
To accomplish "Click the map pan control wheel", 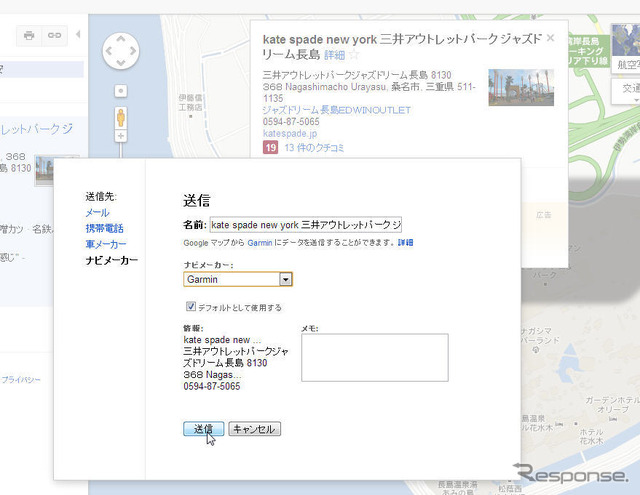I will pyautogui.click(x=121, y=51).
